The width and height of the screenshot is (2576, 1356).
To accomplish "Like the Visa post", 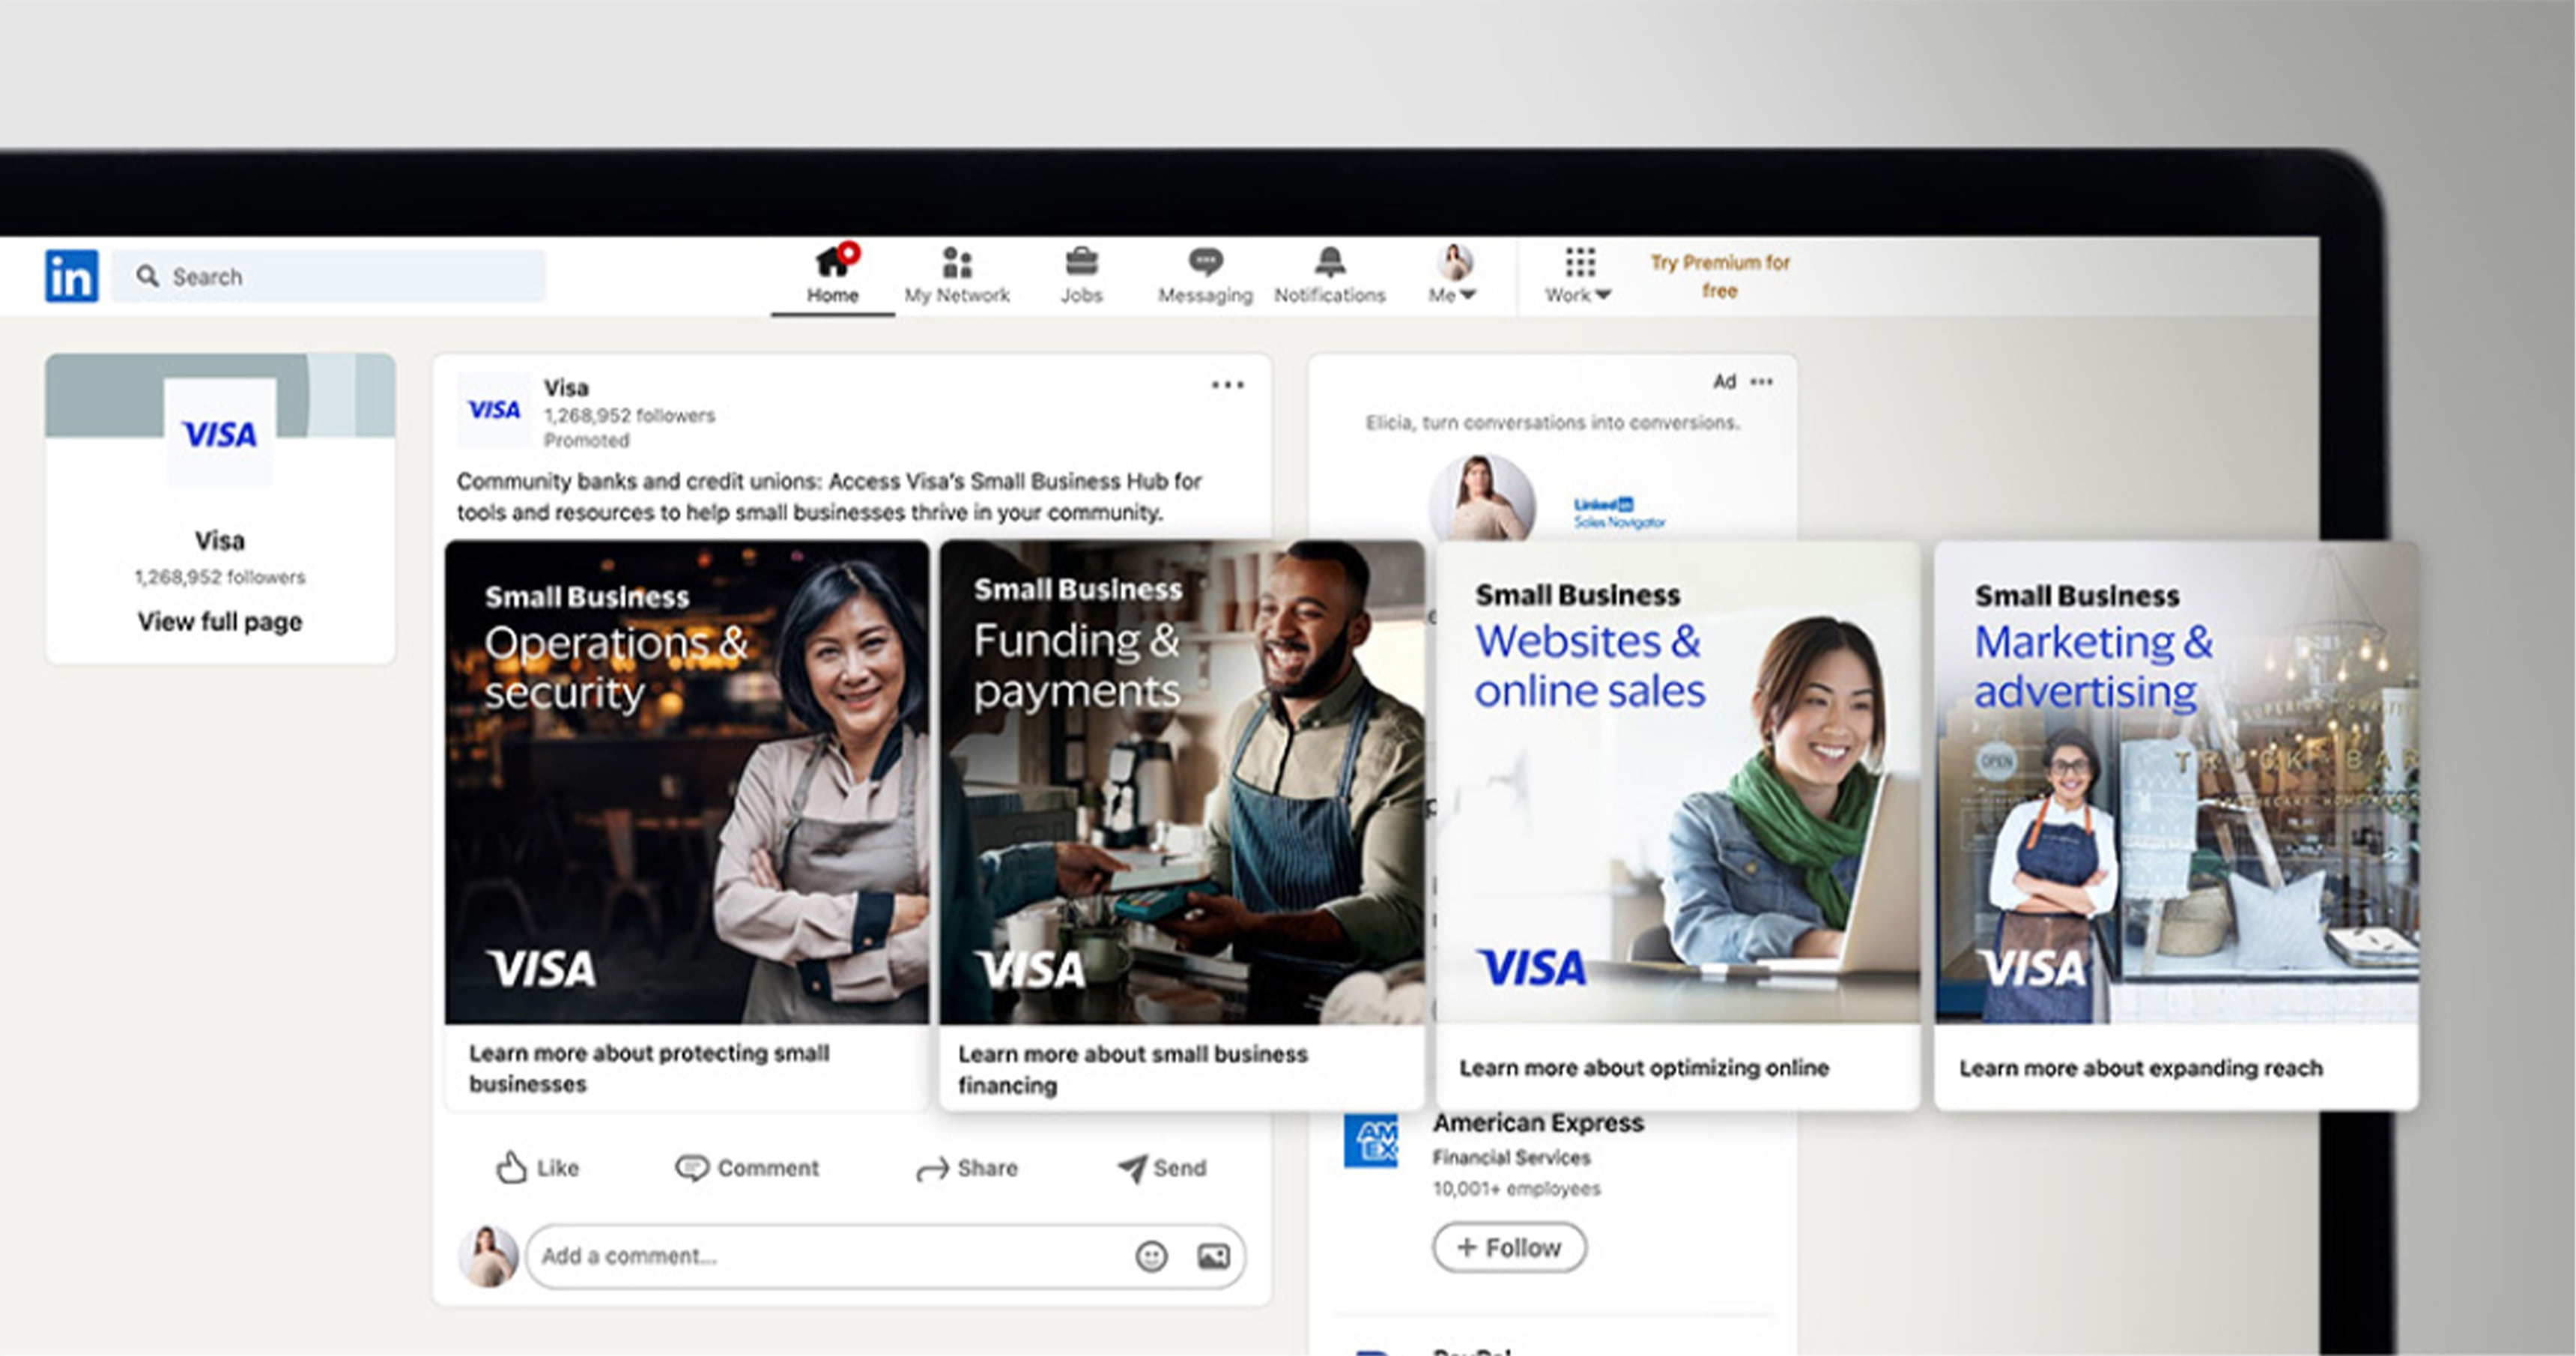I will (x=536, y=1168).
